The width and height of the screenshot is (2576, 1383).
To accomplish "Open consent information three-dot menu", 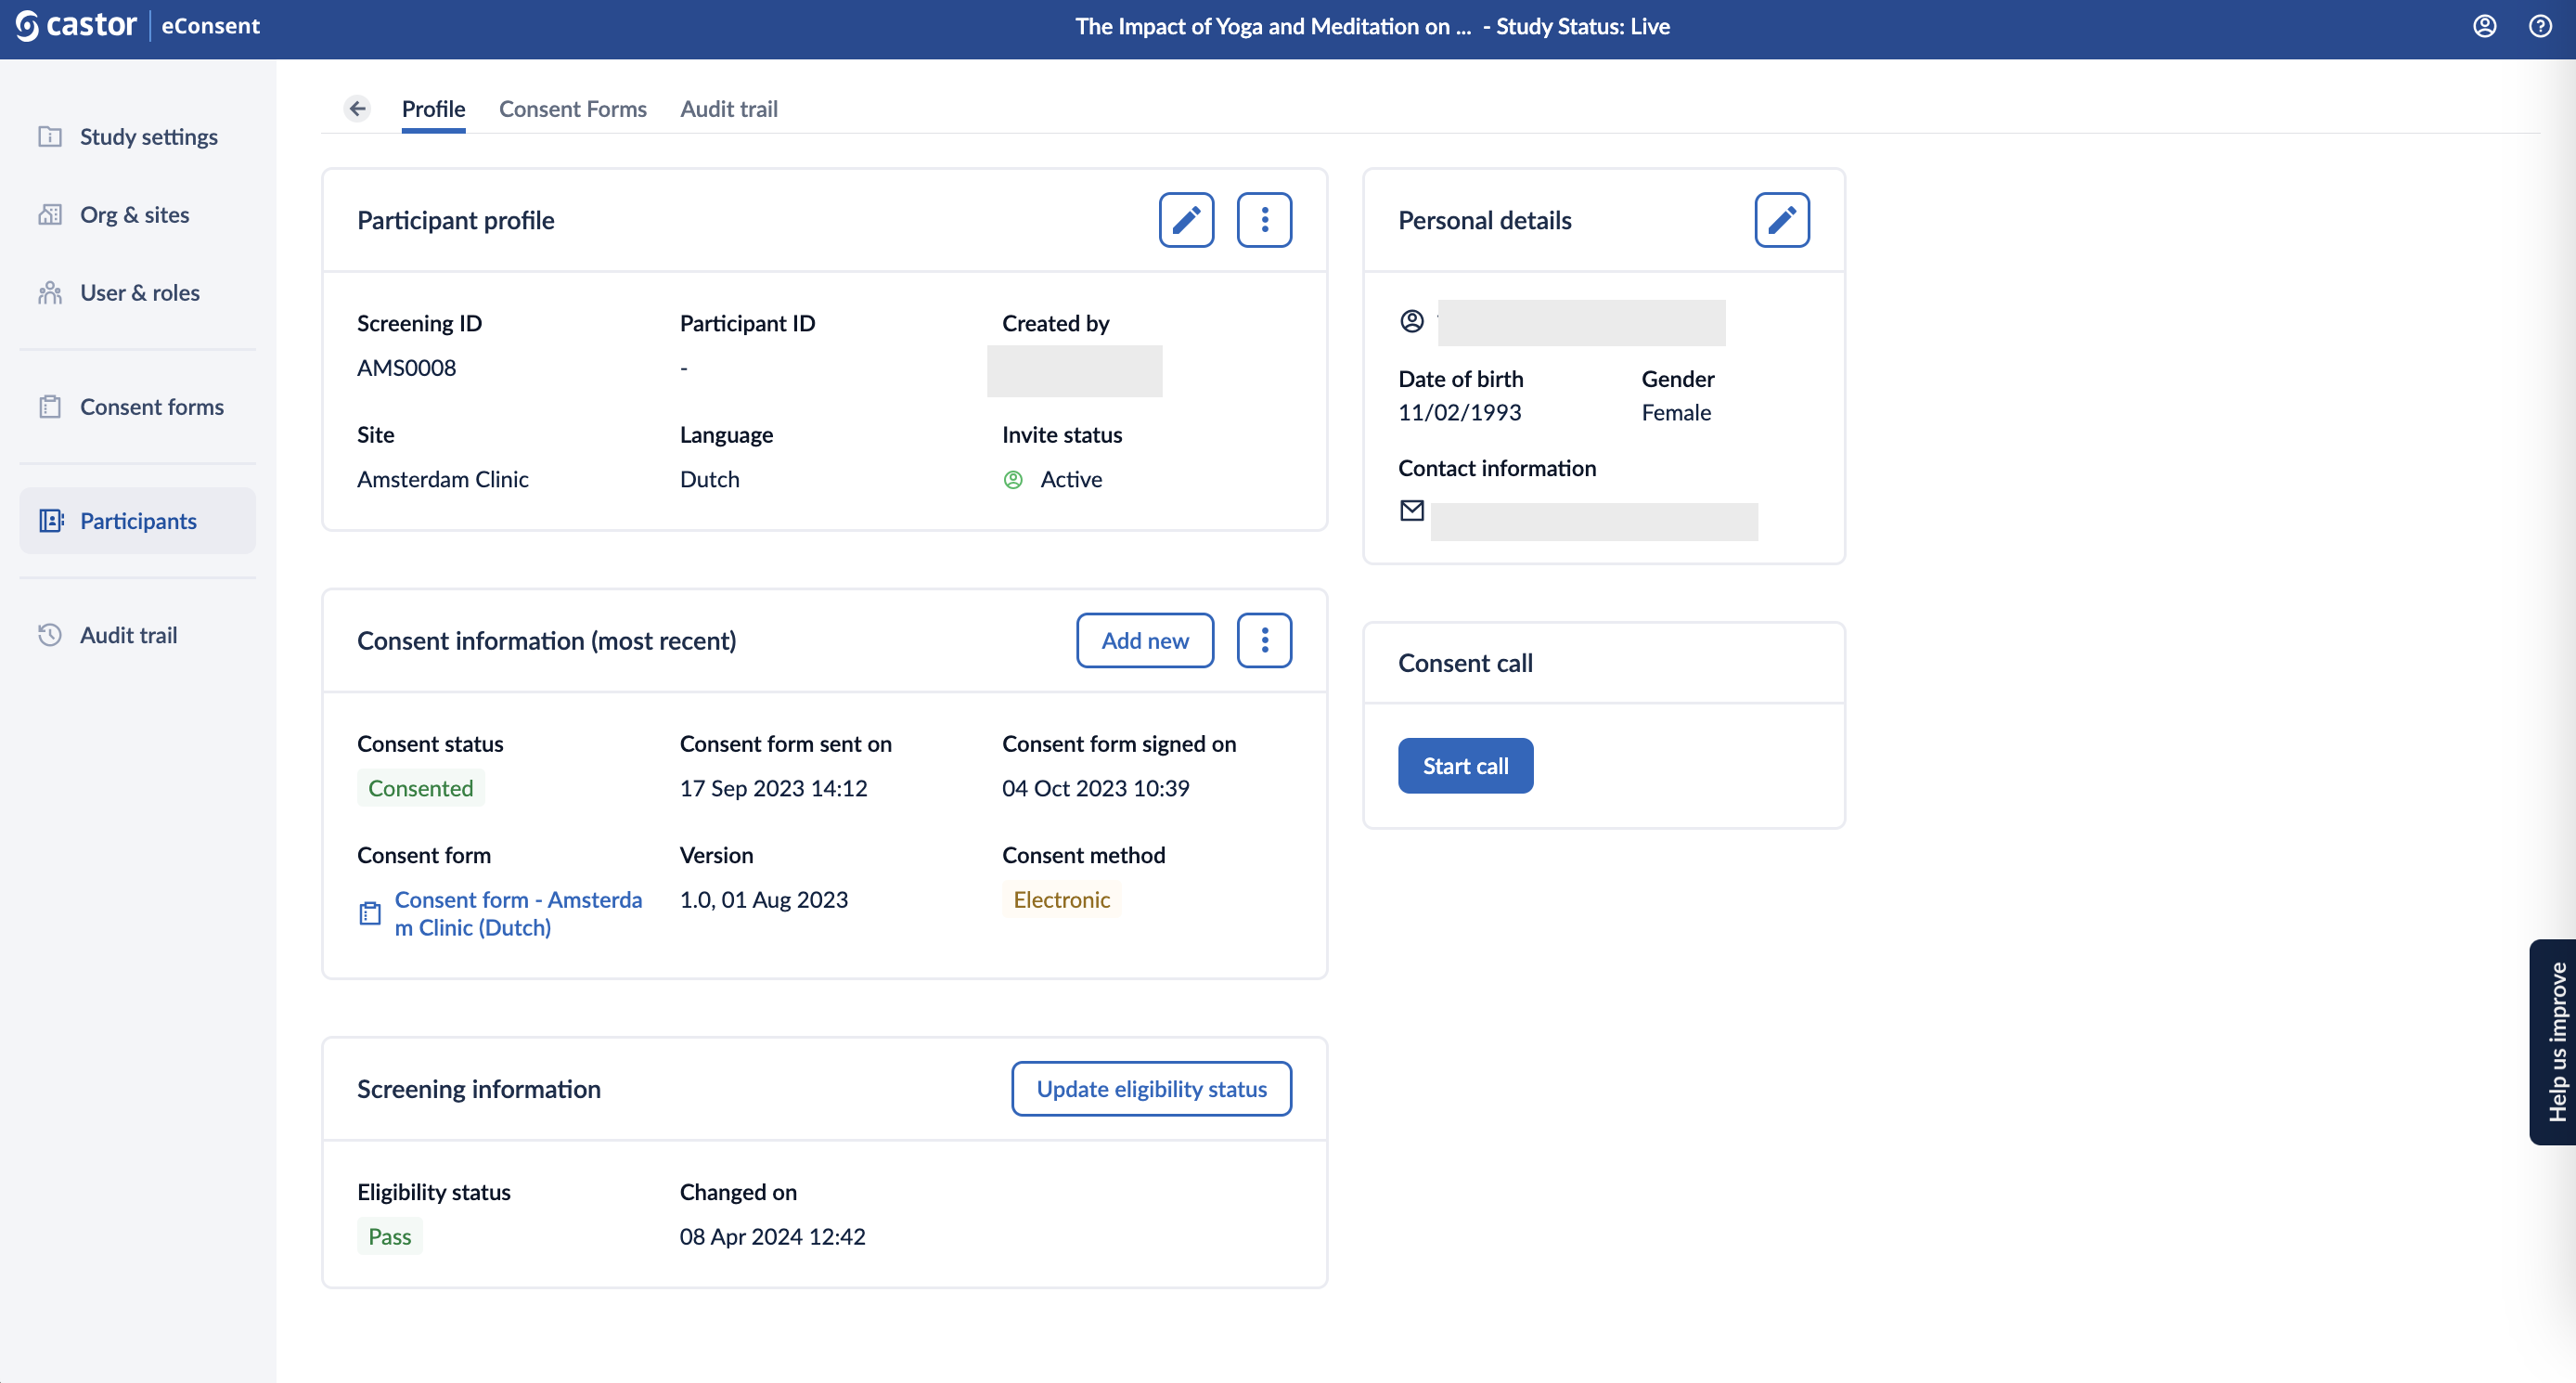I will coord(1264,640).
